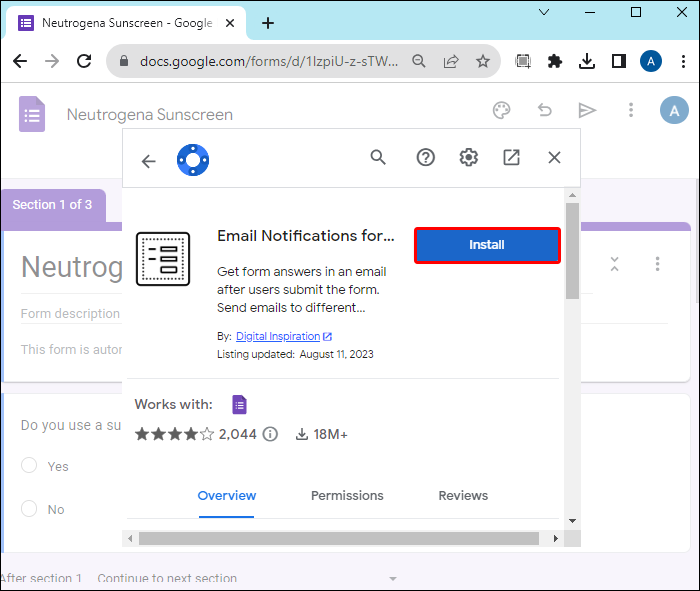
Task: Click the screenshot capture extension icon
Action: (x=523, y=61)
